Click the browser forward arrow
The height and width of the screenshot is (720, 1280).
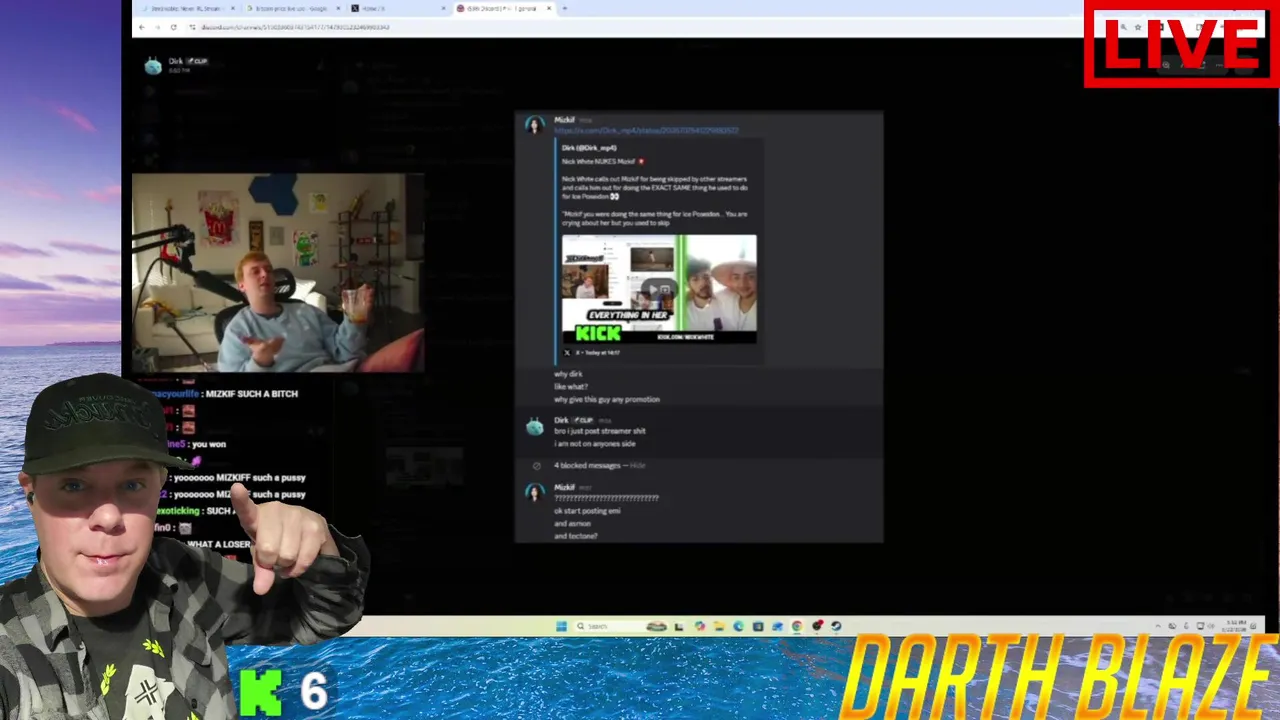tap(157, 27)
